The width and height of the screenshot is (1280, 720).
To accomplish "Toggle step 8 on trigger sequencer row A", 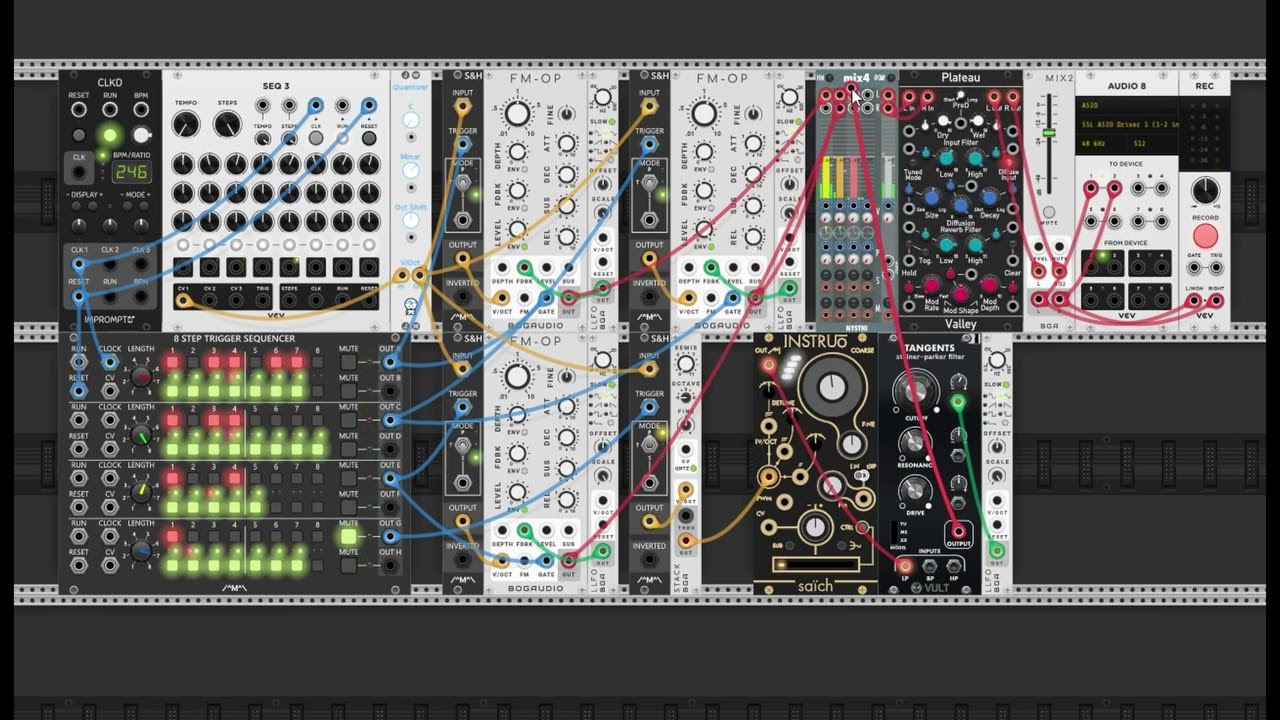I will tap(317, 362).
